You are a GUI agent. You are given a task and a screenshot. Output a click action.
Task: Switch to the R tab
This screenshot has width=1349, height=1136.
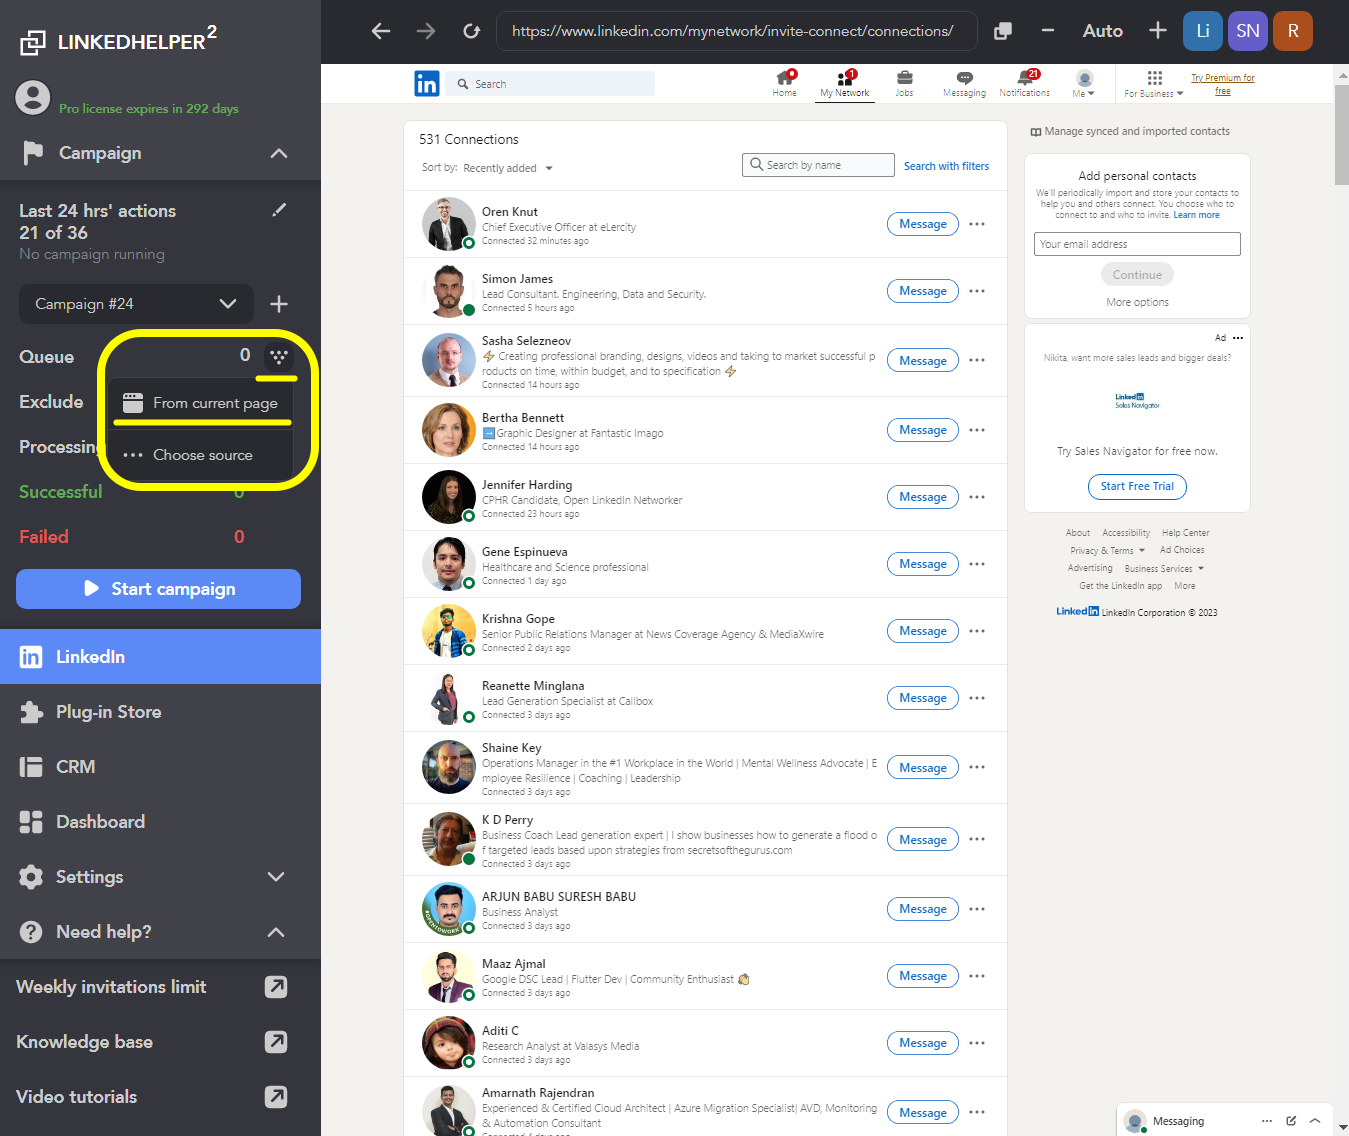pyautogui.click(x=1293, y=31)
